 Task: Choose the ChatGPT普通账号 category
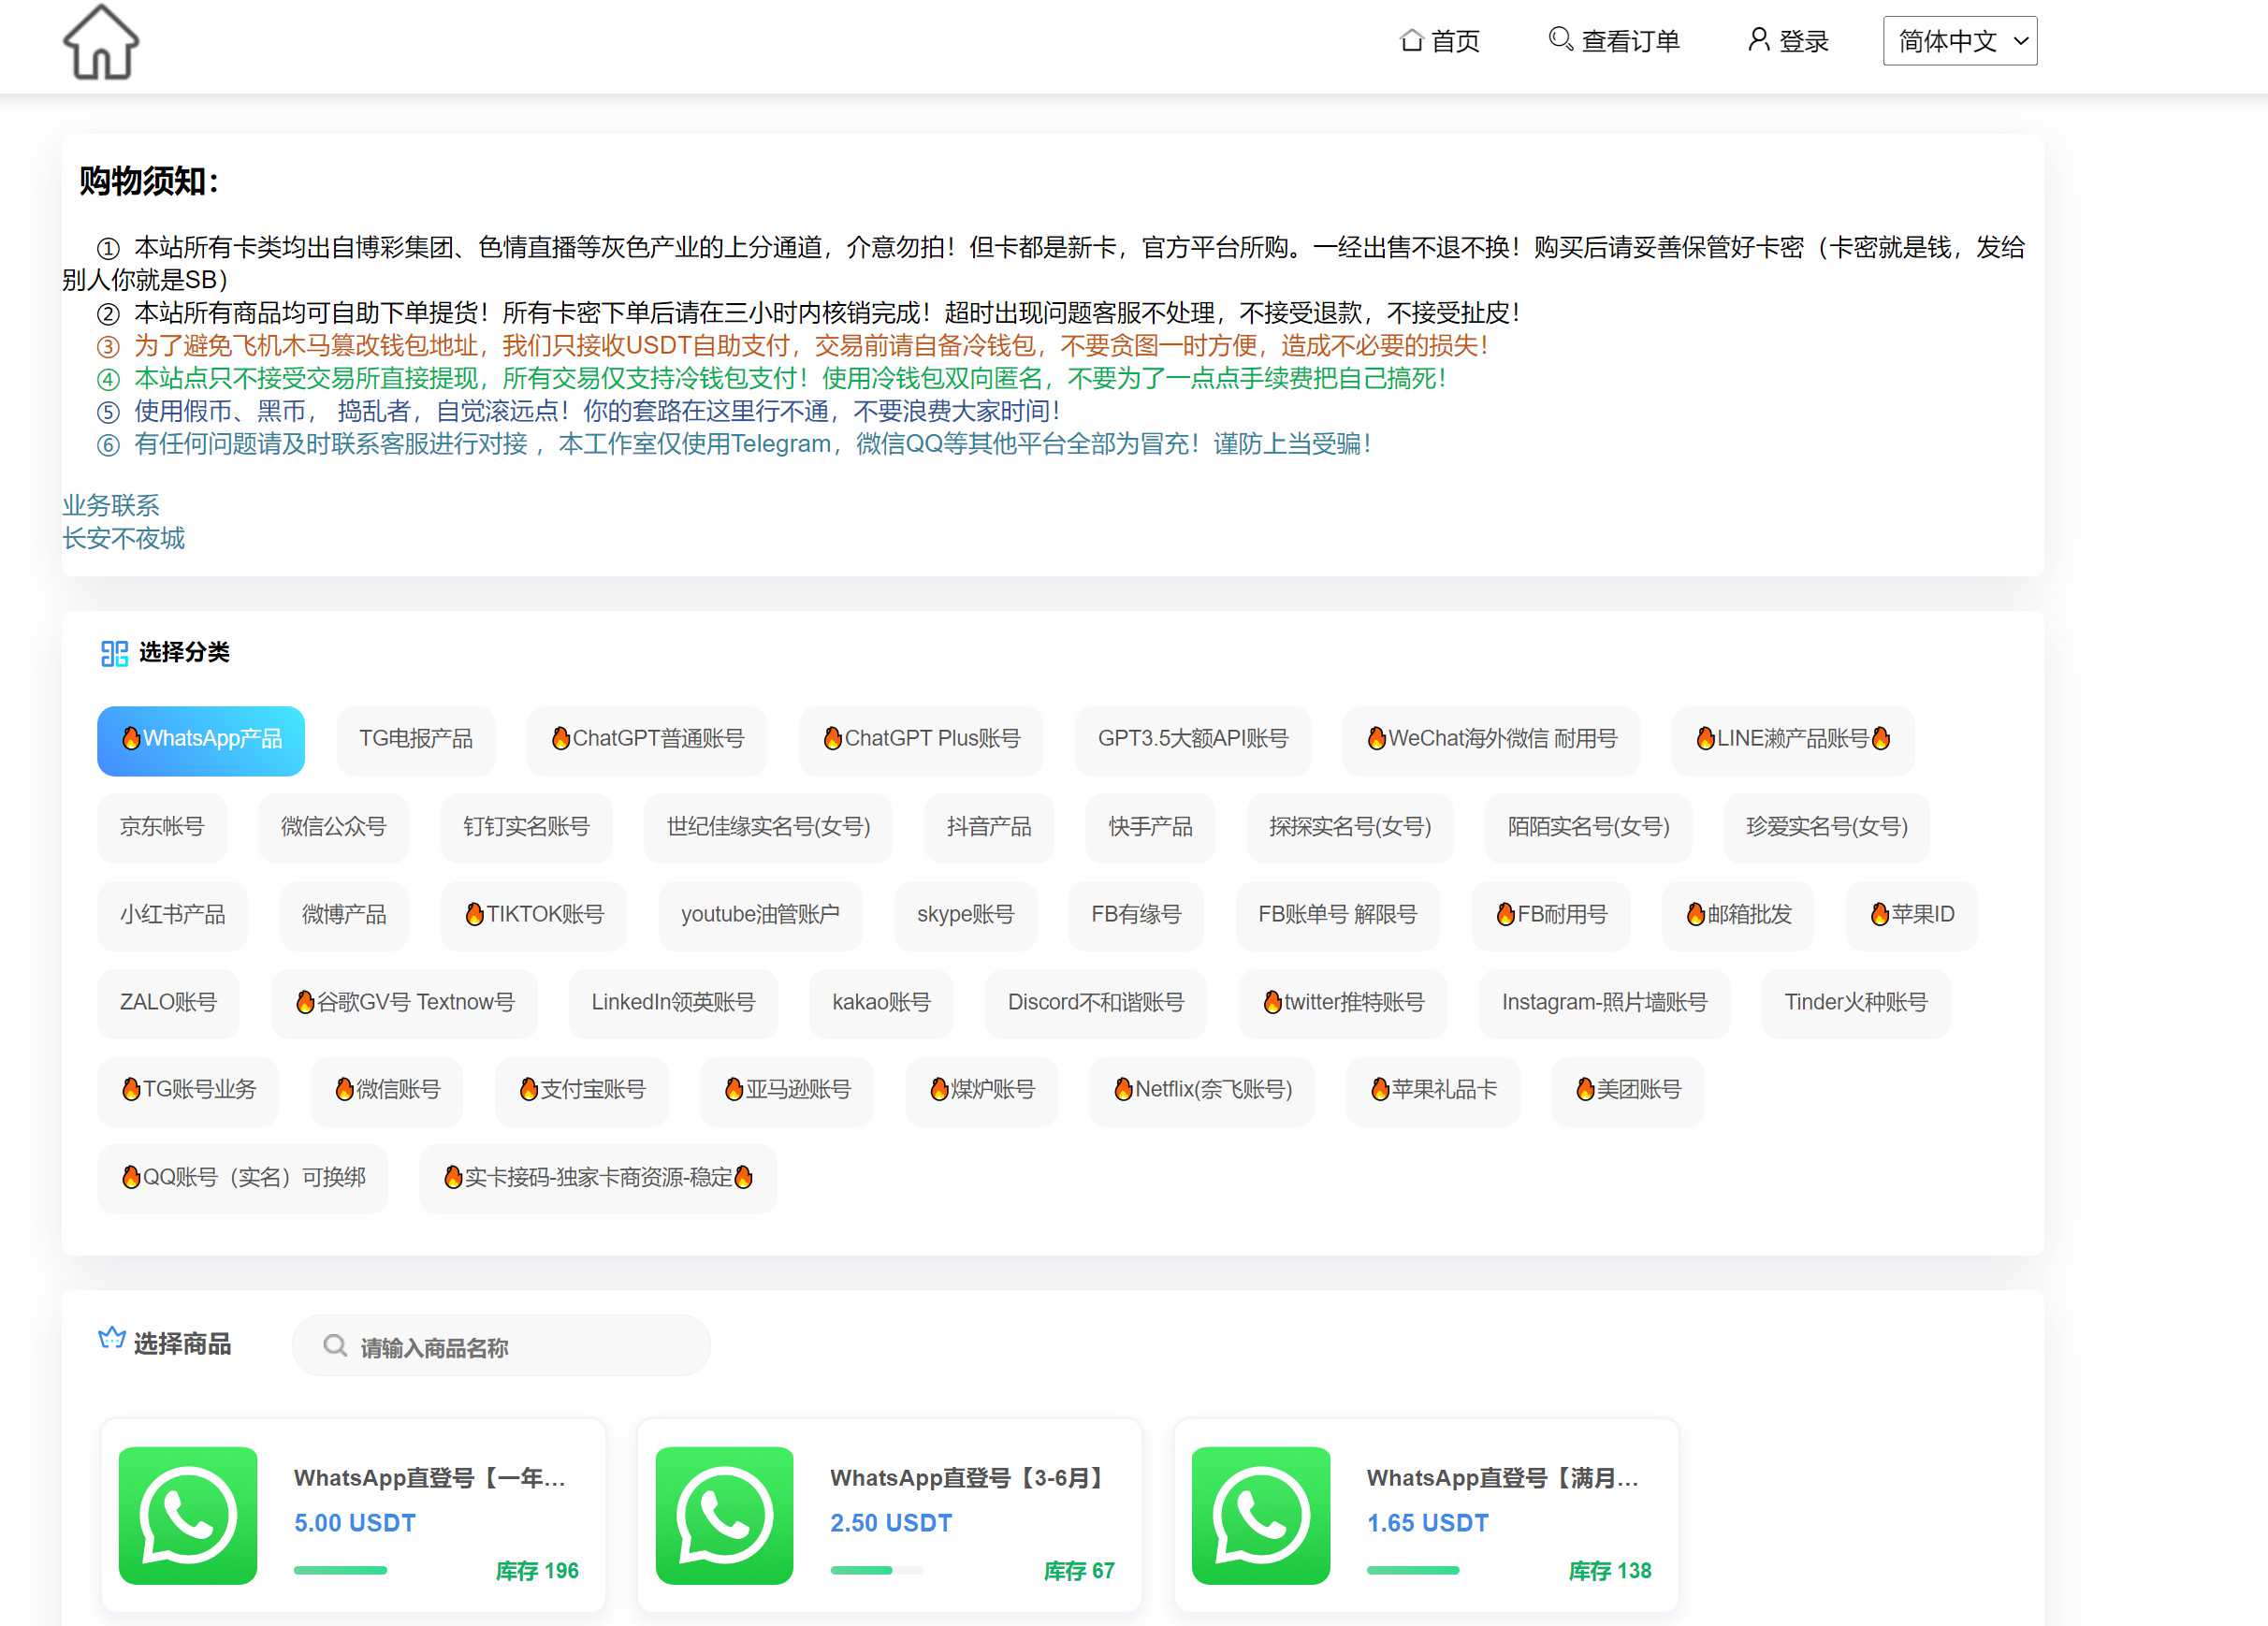(x=647, y=740)
